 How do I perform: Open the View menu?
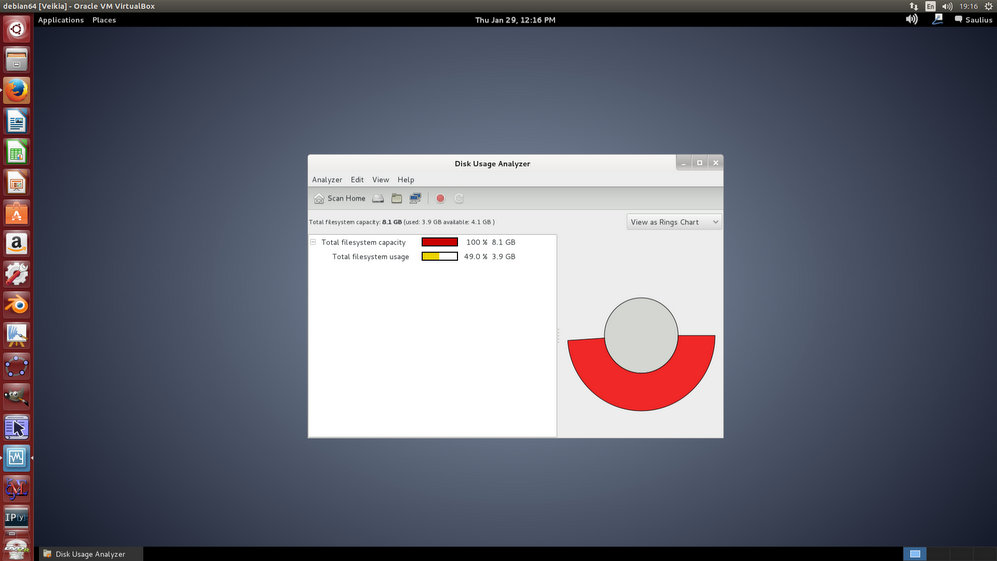(x=381, y=180)
